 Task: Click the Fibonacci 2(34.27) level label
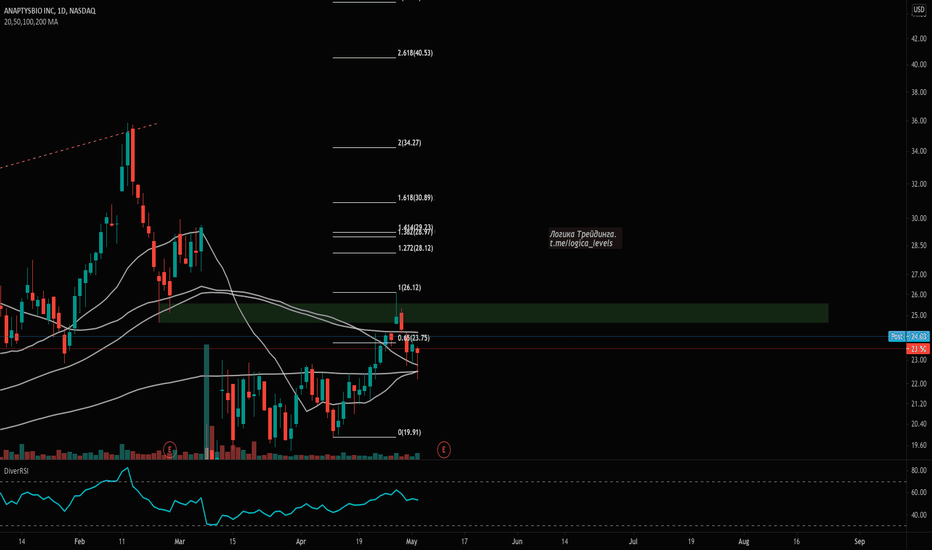[x=410, y=143]
